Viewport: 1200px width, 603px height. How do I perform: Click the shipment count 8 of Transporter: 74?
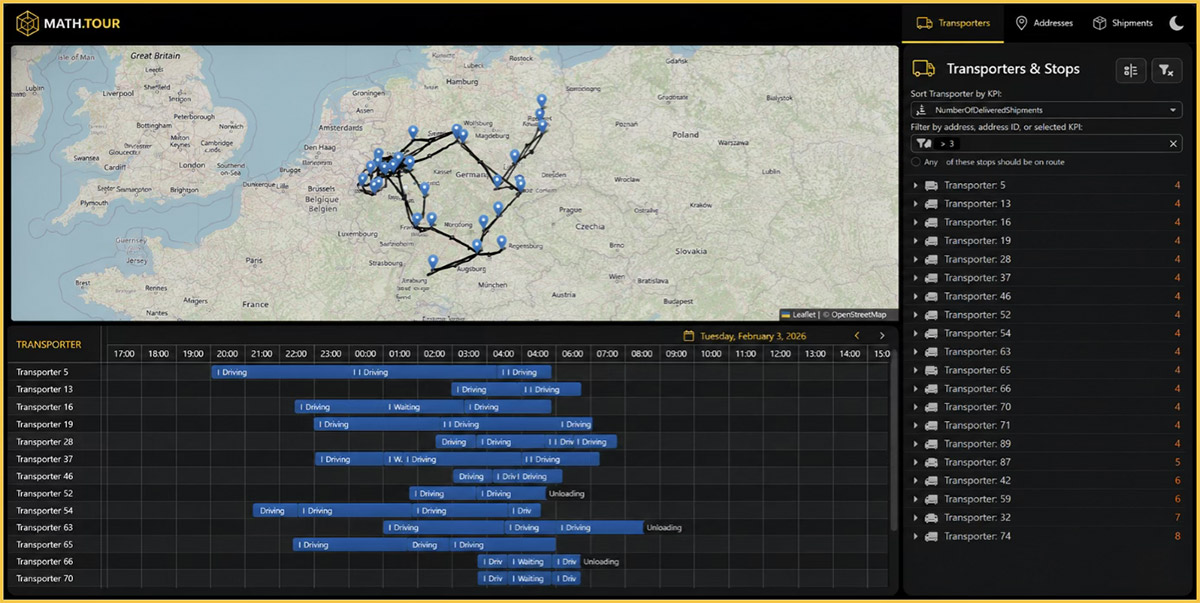1178,536
